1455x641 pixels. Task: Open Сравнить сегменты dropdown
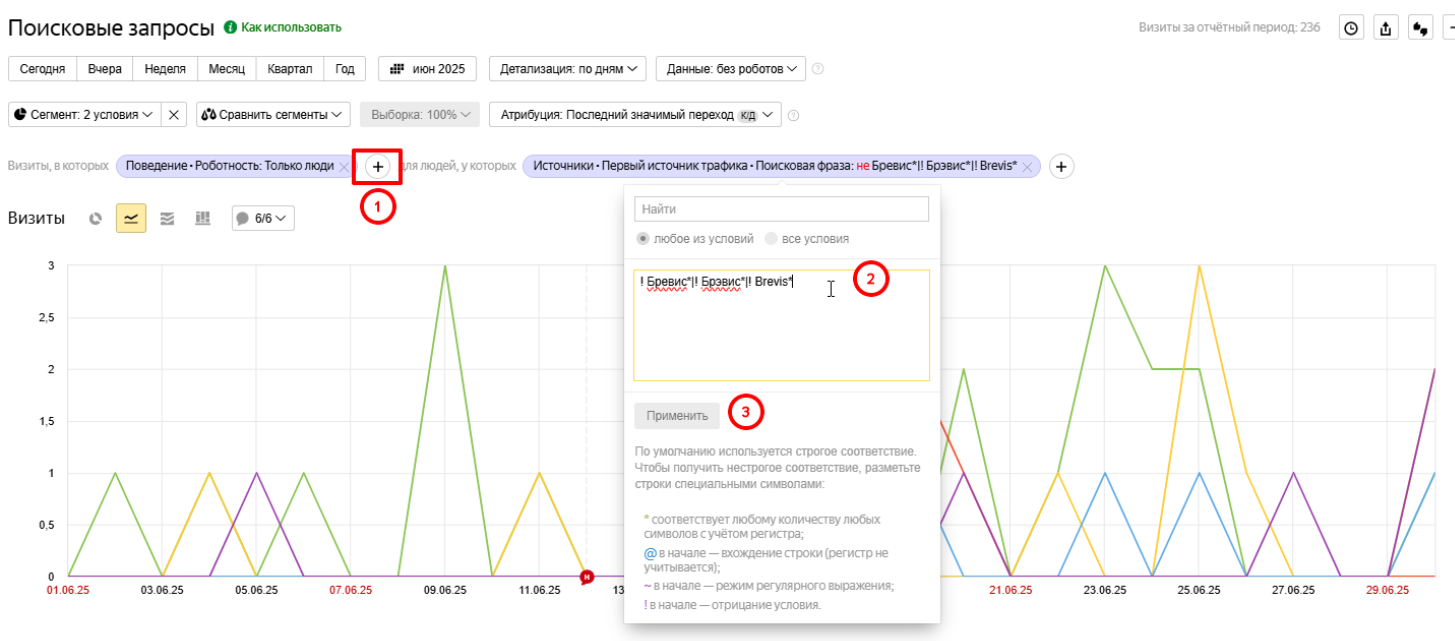coord(273,115)
